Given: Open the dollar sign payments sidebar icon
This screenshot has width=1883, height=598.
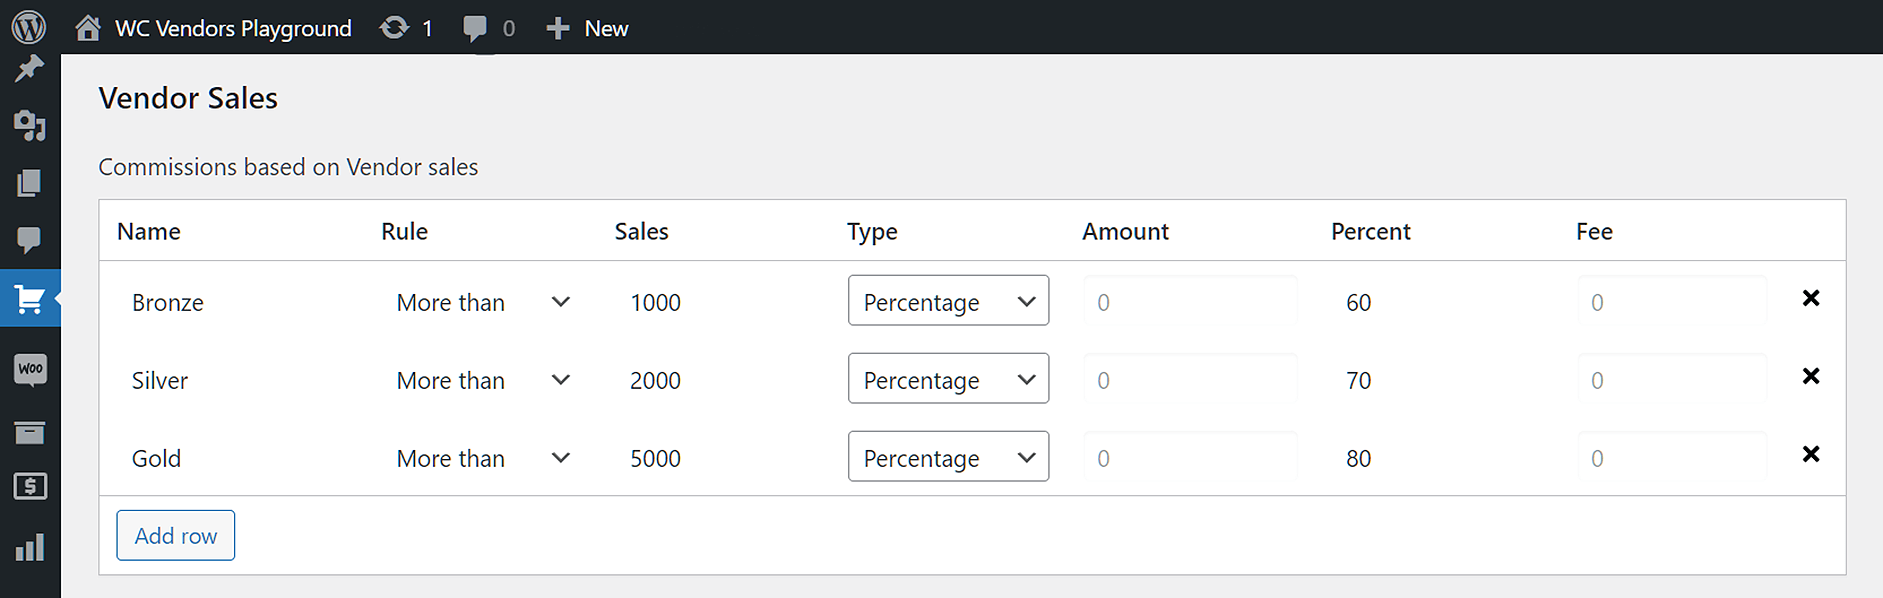Looking at the screenshot, I should (30, 487).
